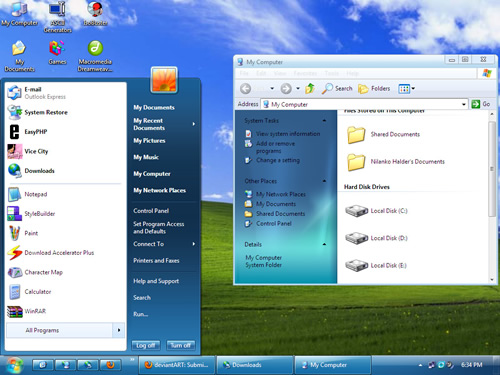Open Local Disk (C:)
The image size is (500, 375).
tap(377, 211)
